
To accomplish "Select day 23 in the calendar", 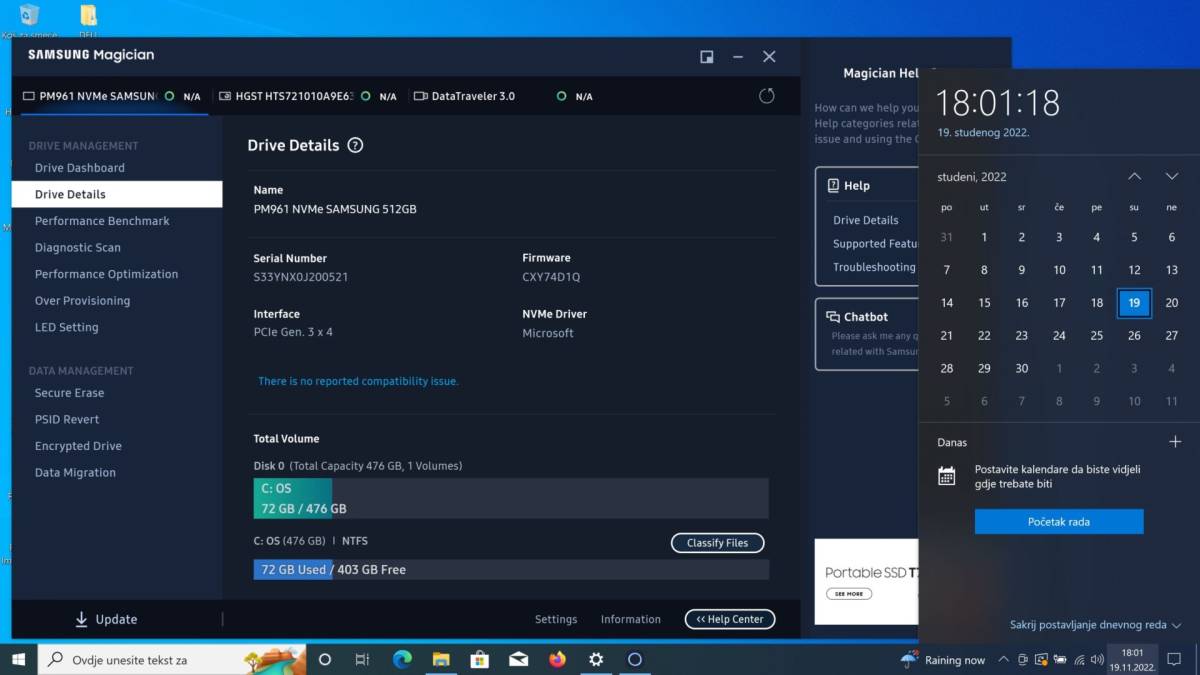I will [x=1021, y=336].
